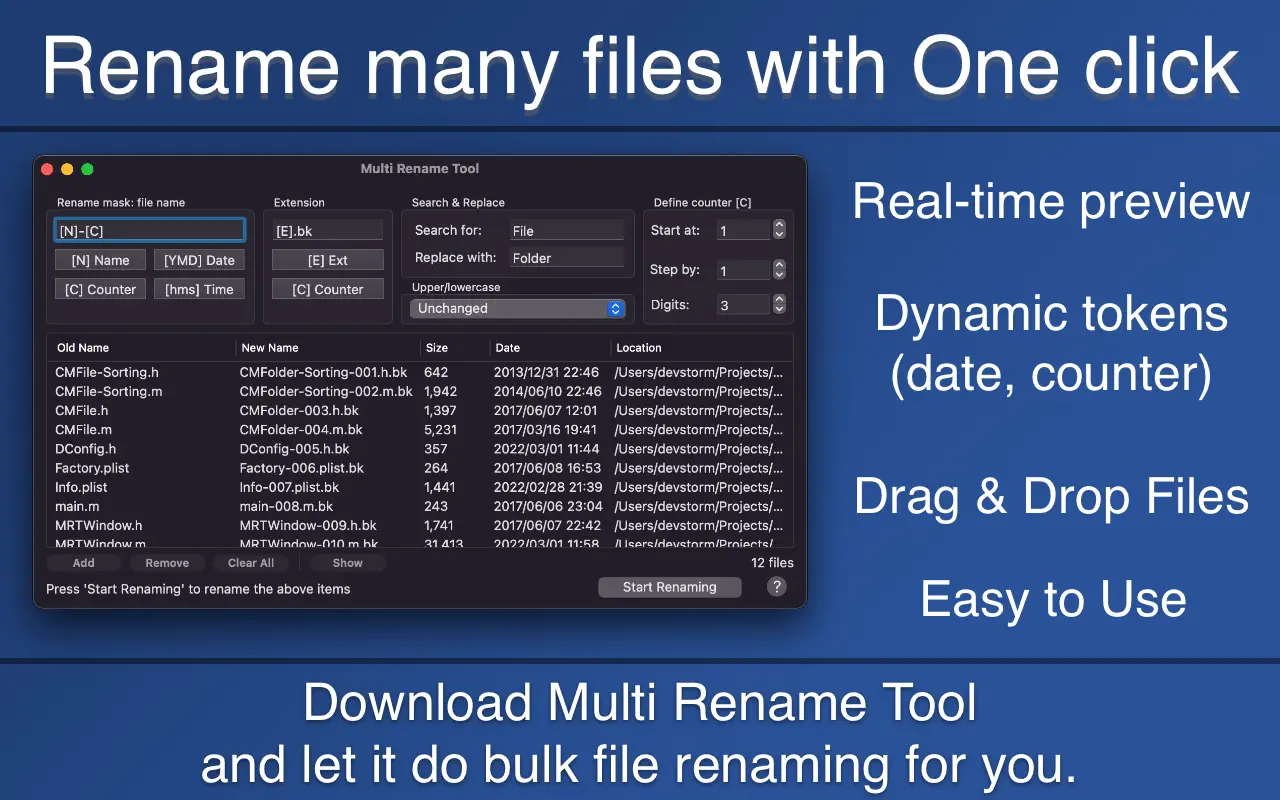Insert the [N] Name token

pos(100,260)
